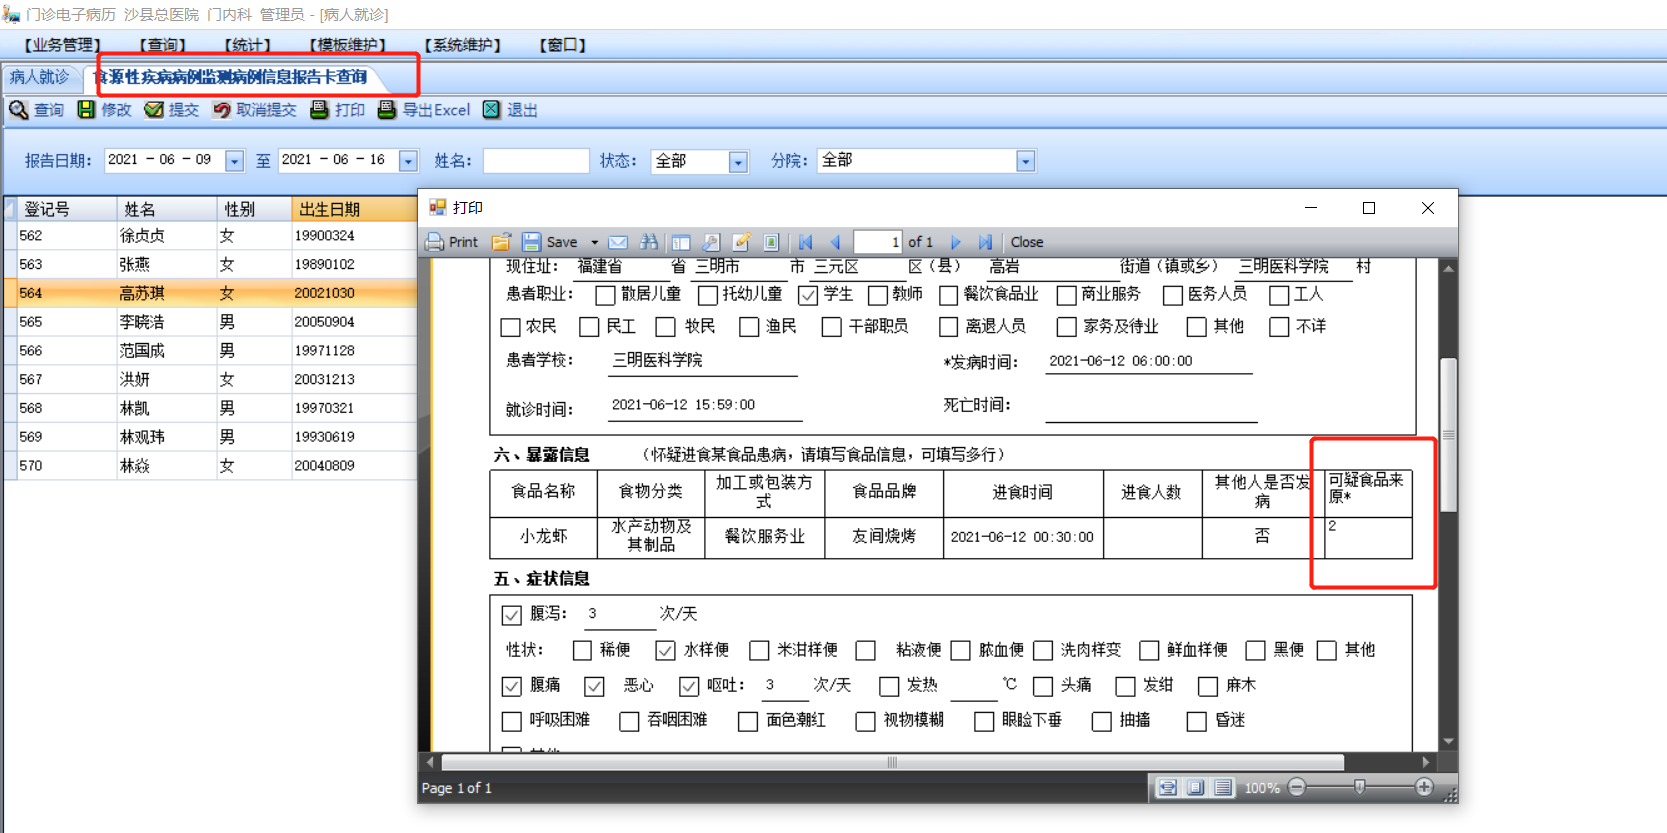The width and height of the screenshot is (1667, 833).
Task: Click the wrench page-settings icon in preview
Action: pyautogui.click(x=711, y=242)
